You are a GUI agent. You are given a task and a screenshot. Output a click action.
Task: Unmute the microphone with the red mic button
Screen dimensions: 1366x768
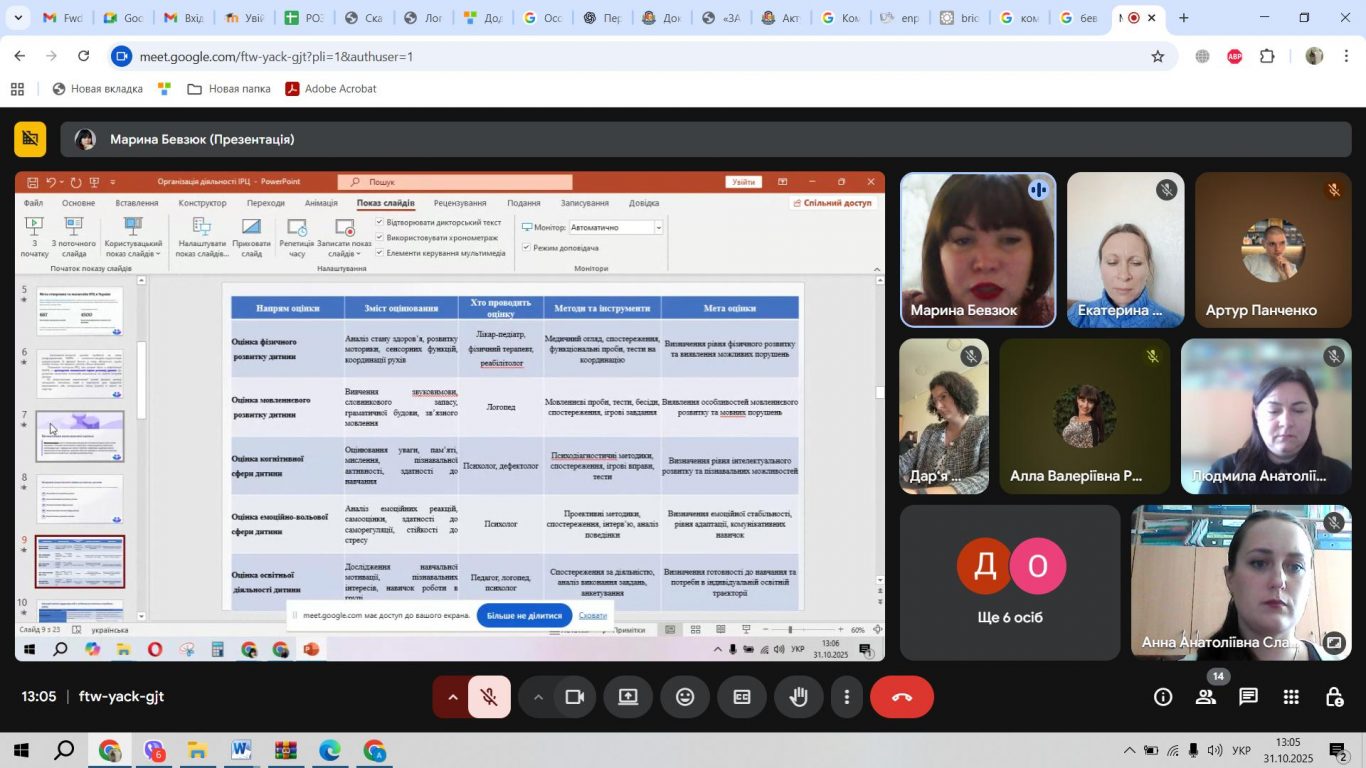click(489, 697)
